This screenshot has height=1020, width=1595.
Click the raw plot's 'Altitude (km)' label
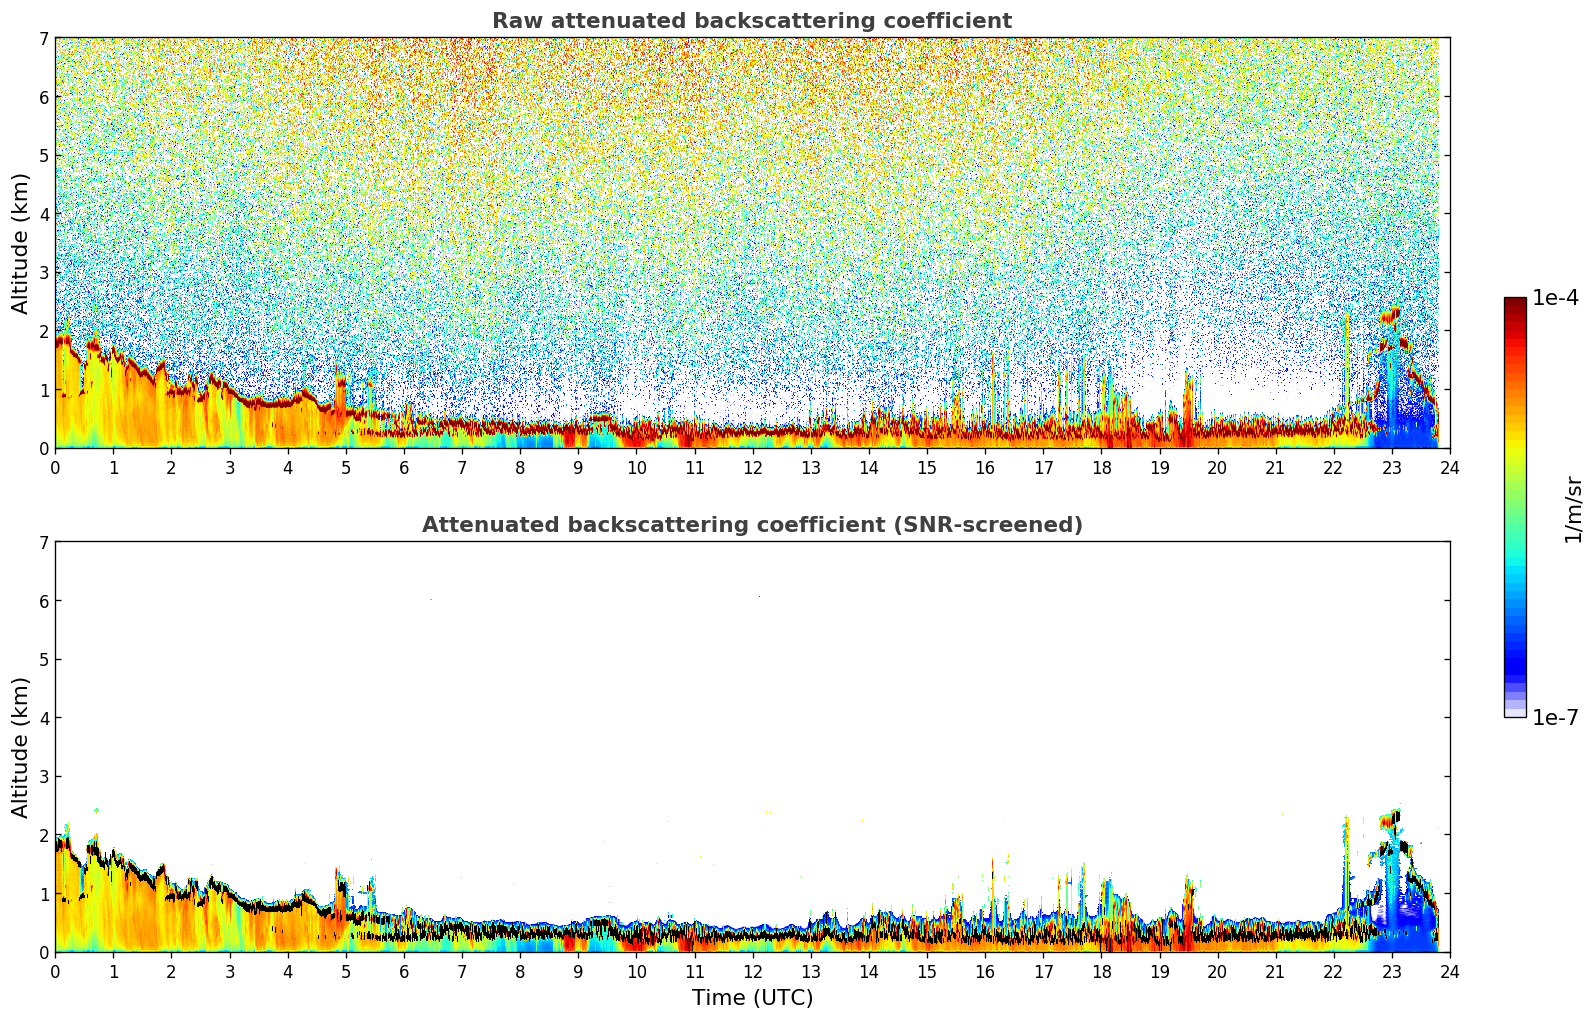click(x=21, y=243)
